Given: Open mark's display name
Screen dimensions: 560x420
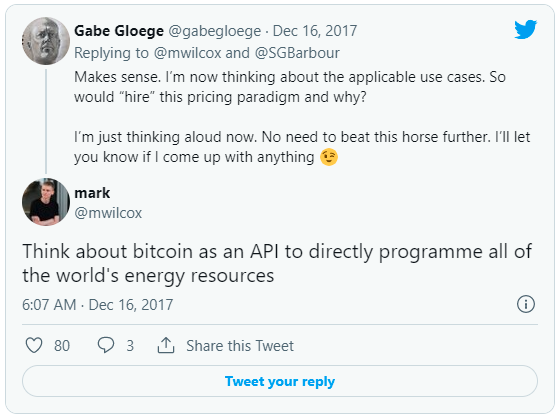Looking at the screenshot, I should click(x=92, y=193).
